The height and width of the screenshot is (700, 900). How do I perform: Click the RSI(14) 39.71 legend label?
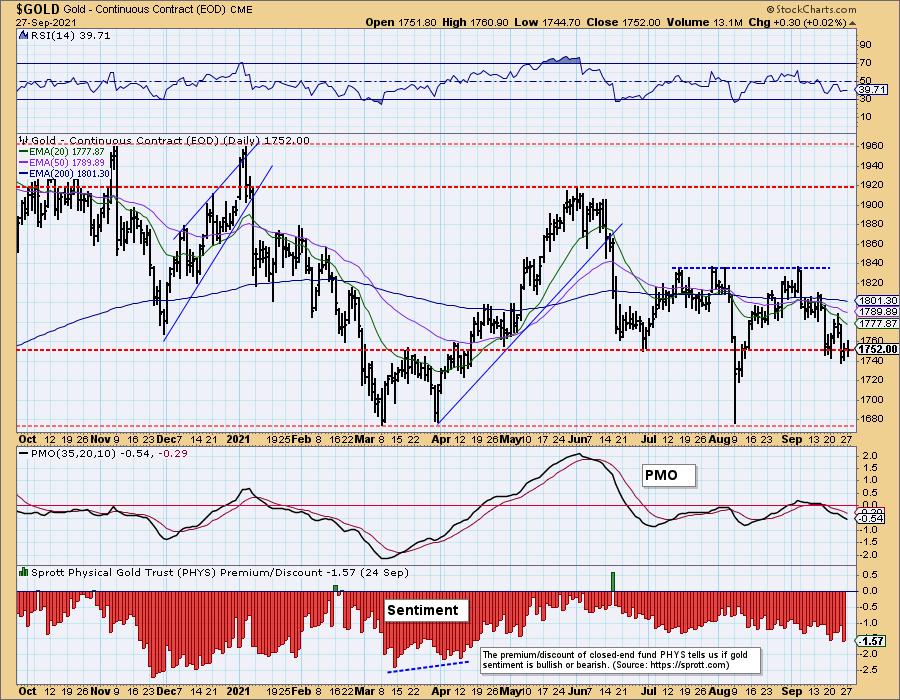pyautogui.click(x=70, y=36)
